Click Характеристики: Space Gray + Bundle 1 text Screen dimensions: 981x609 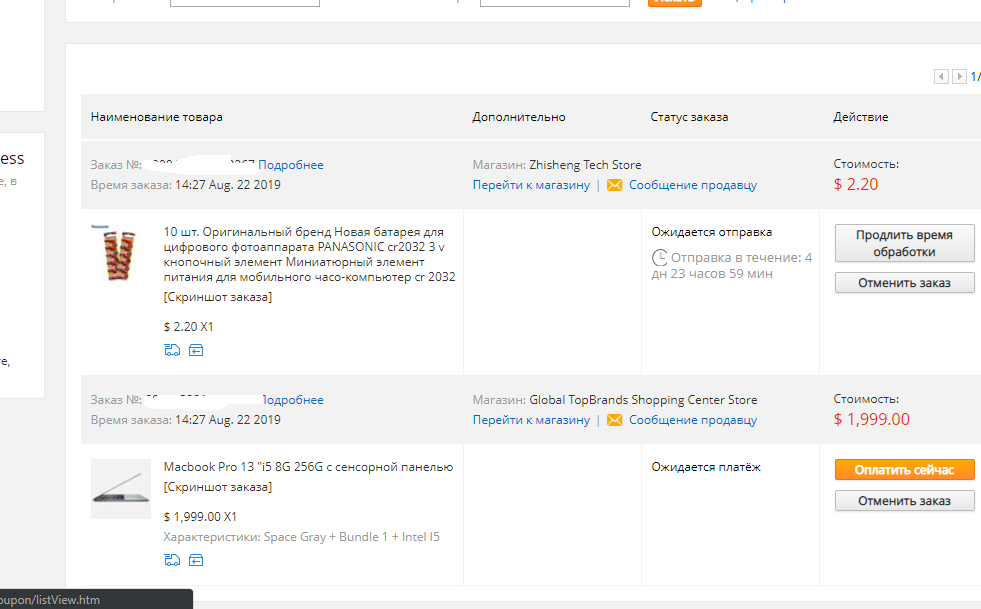(302, 537)
